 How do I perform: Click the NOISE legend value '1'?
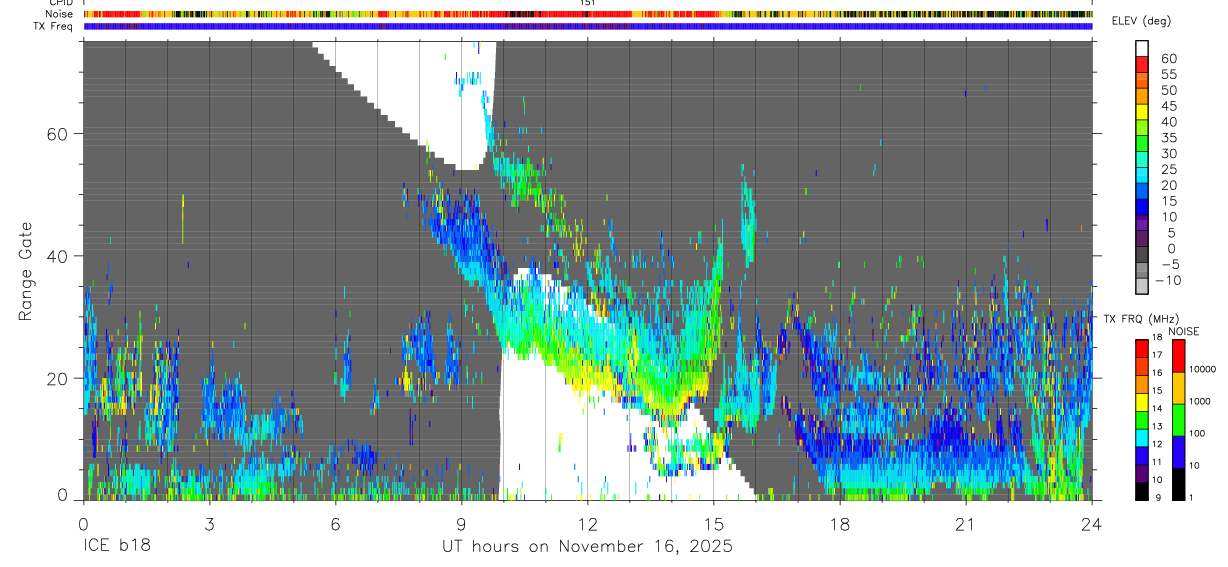tap(1192, 497)
